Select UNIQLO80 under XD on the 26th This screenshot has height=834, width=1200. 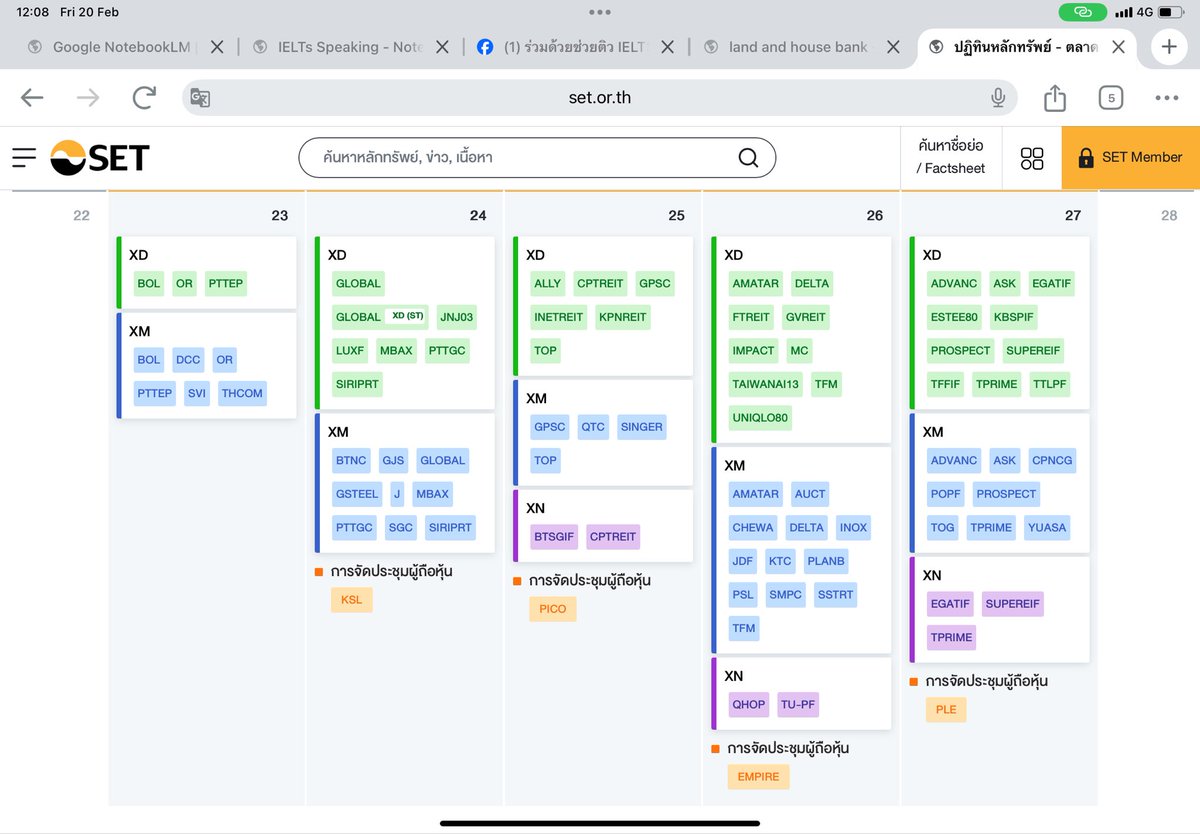pyautogui.click(x=761, y=418)
